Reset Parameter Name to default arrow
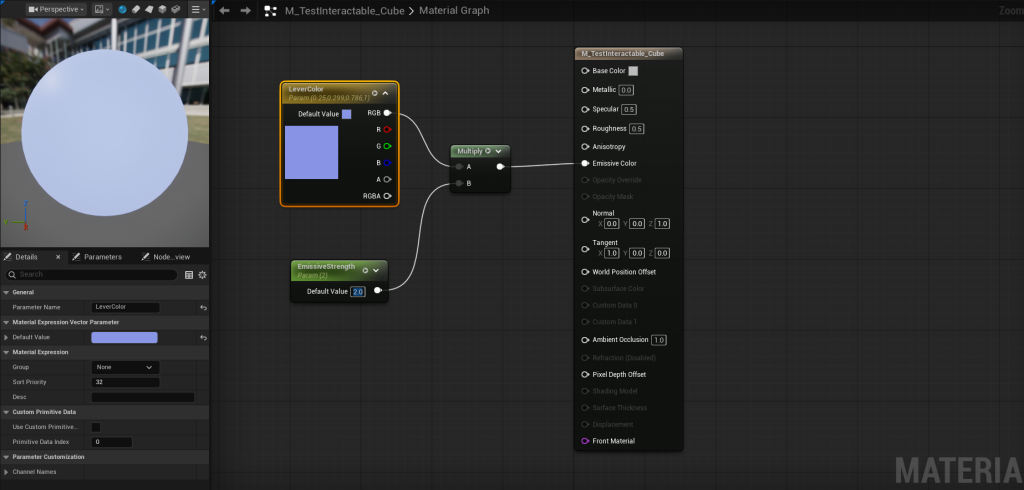This screenshot has width=1024, height=490. (x=203, y=307)
